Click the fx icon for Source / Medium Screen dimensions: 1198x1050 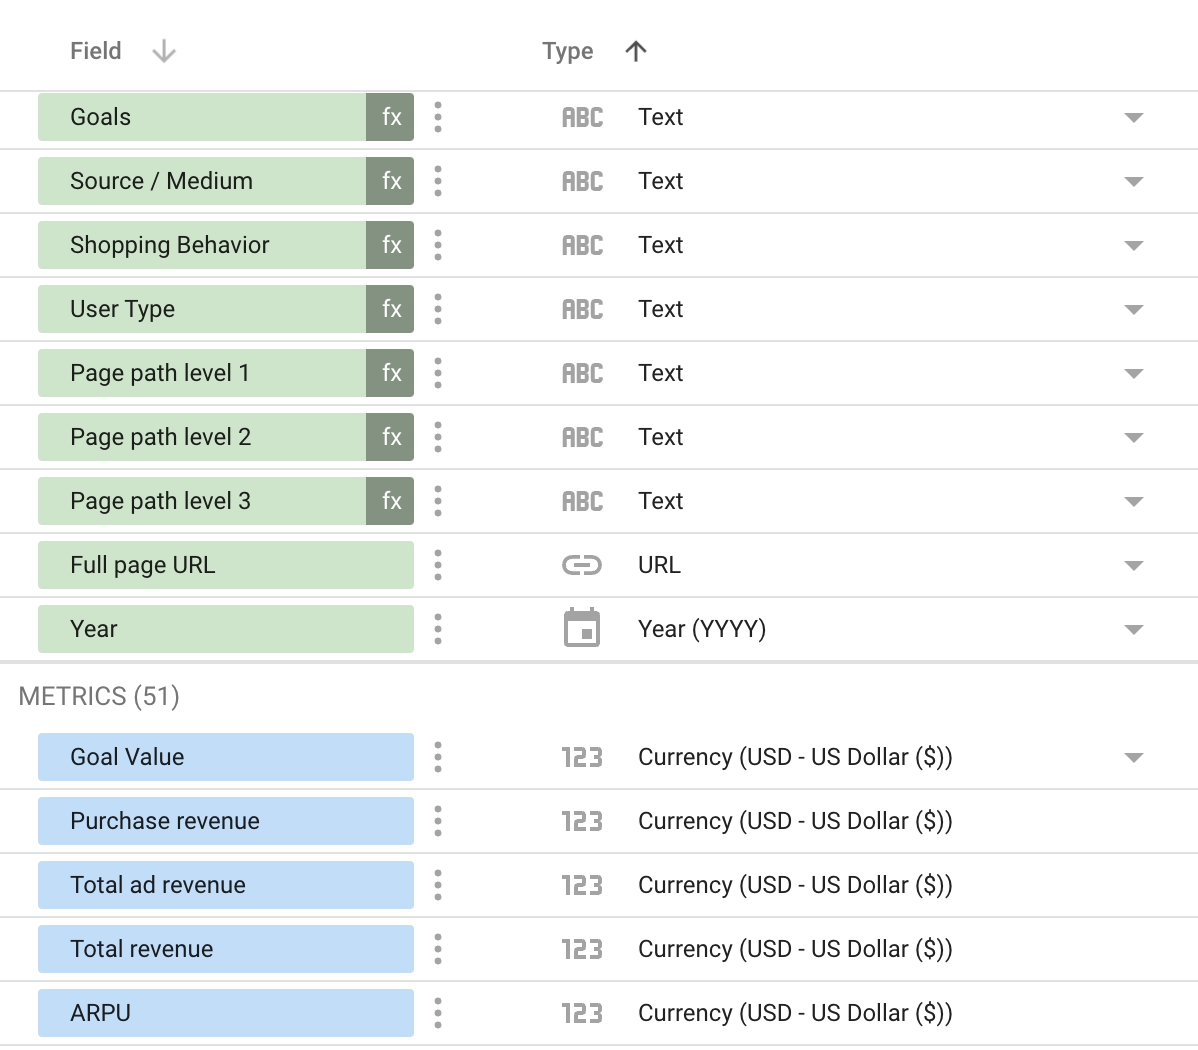(x=390, y=180)
